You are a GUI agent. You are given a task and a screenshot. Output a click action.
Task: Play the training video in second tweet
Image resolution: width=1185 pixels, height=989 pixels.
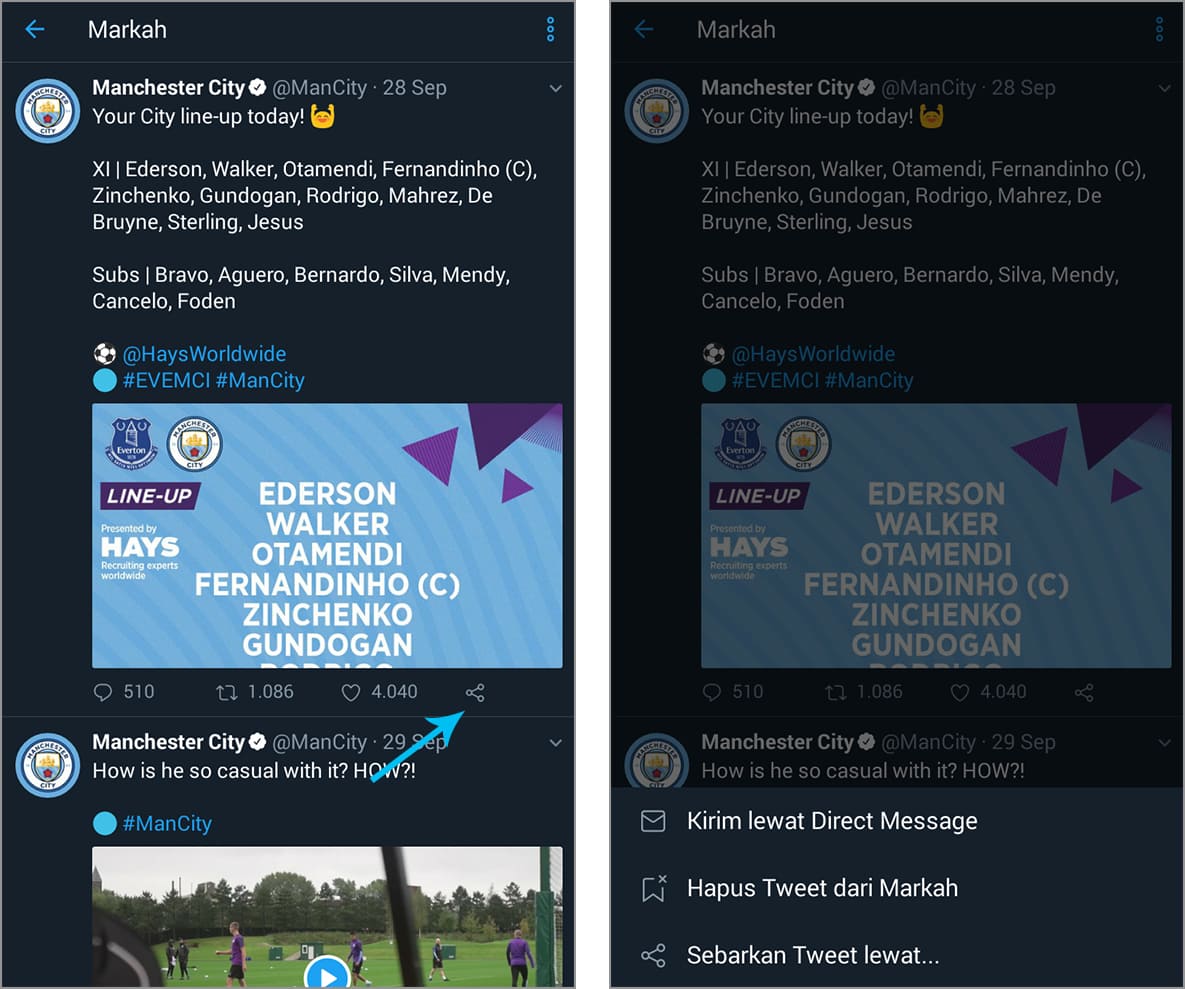[x=326, y=975]
